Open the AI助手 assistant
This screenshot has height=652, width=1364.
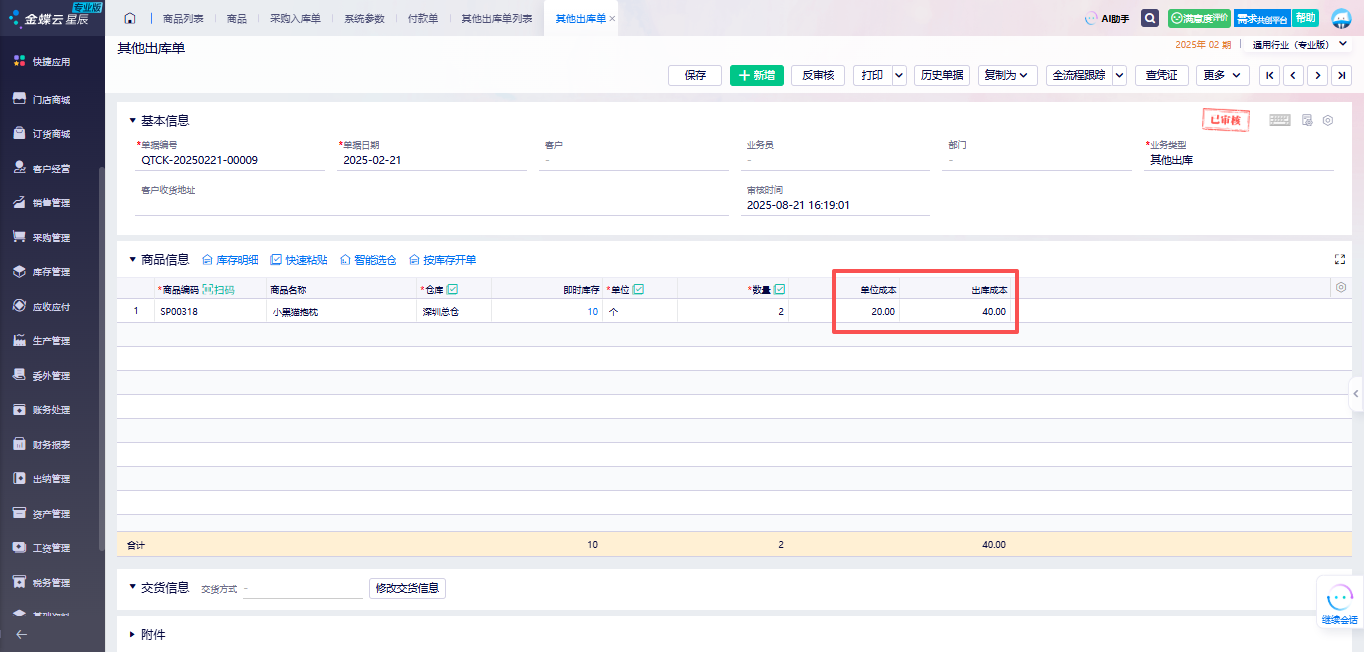tap(1106, 19)
